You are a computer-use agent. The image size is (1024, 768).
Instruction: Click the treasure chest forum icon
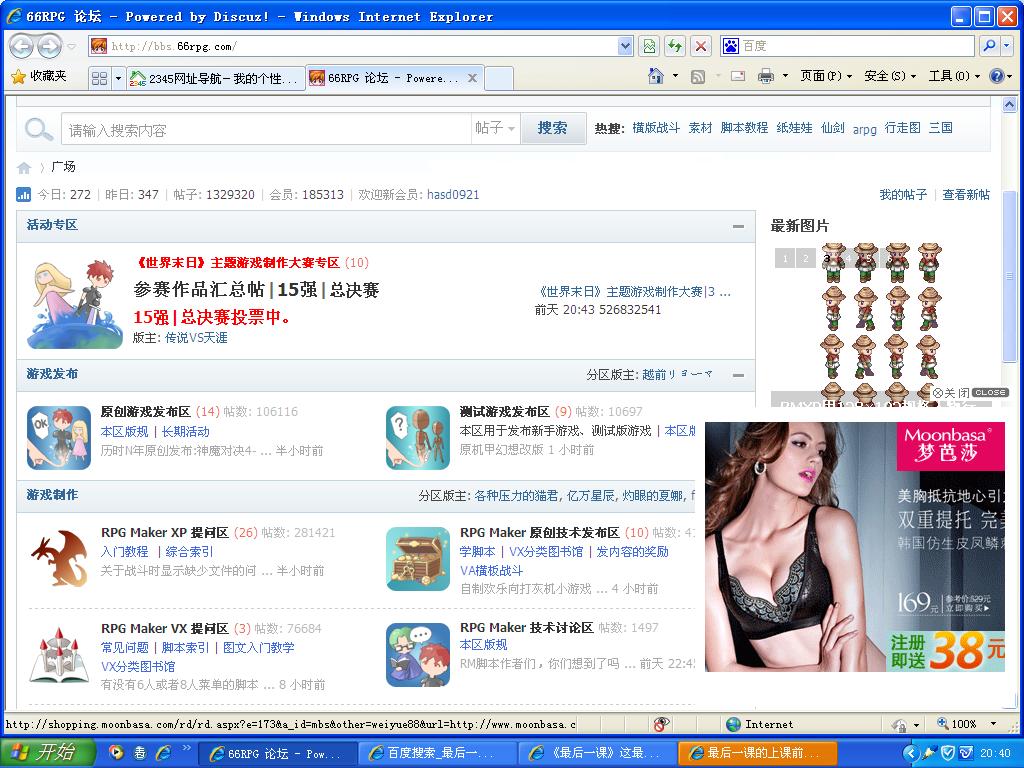(418, 559)
